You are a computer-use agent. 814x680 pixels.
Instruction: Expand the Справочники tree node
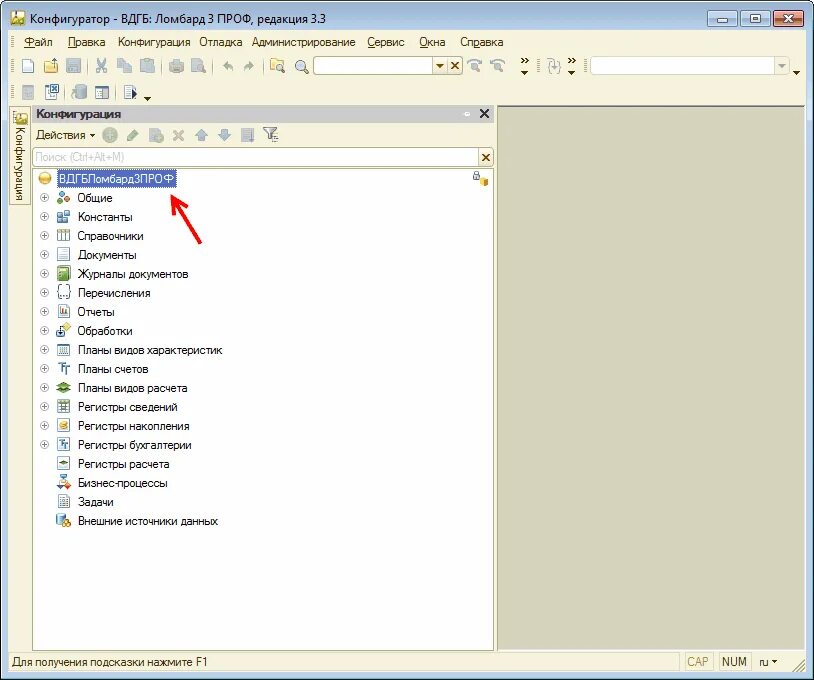point(45,236)
